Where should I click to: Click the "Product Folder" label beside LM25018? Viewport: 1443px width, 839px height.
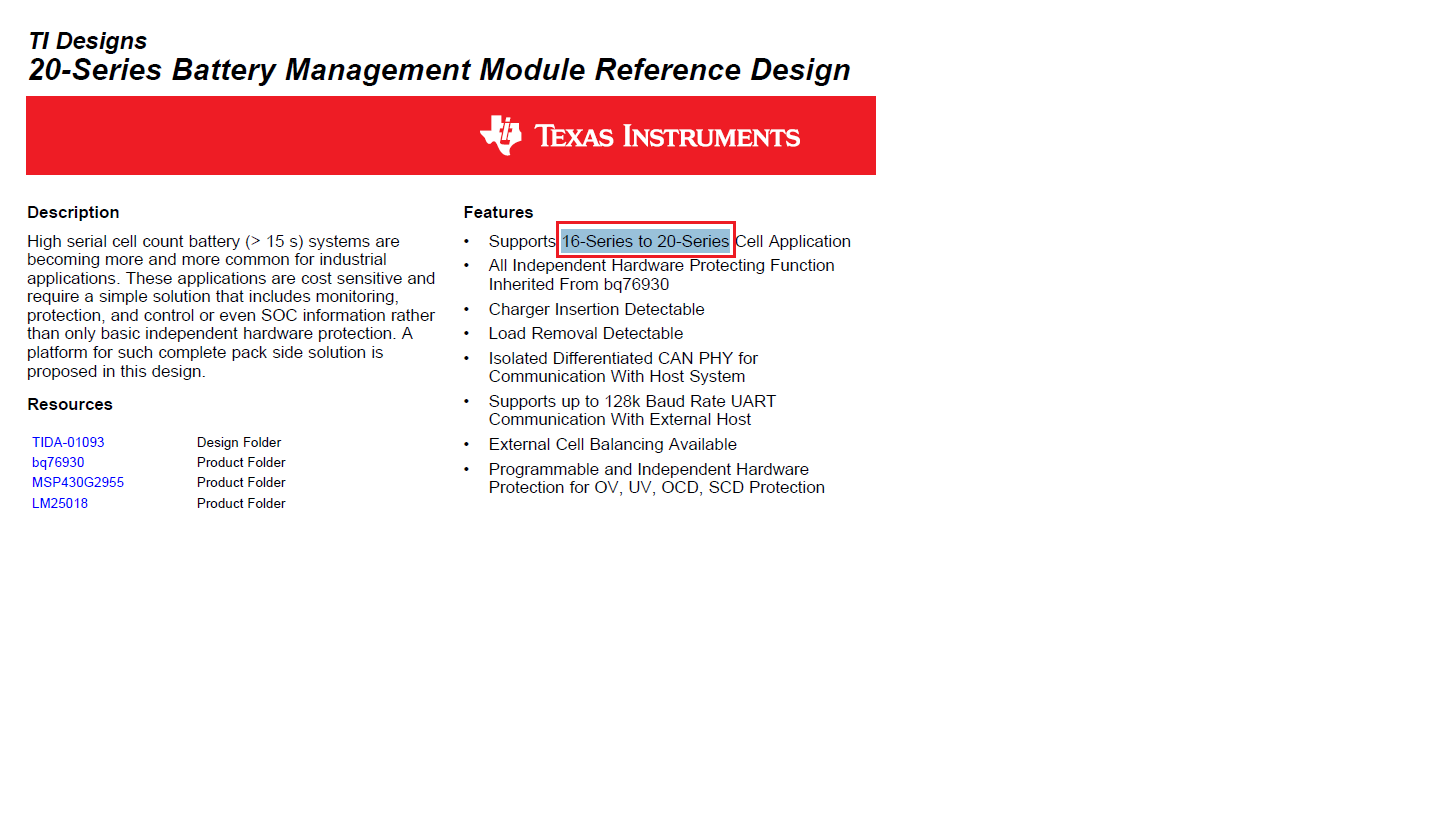pos(241,503)
